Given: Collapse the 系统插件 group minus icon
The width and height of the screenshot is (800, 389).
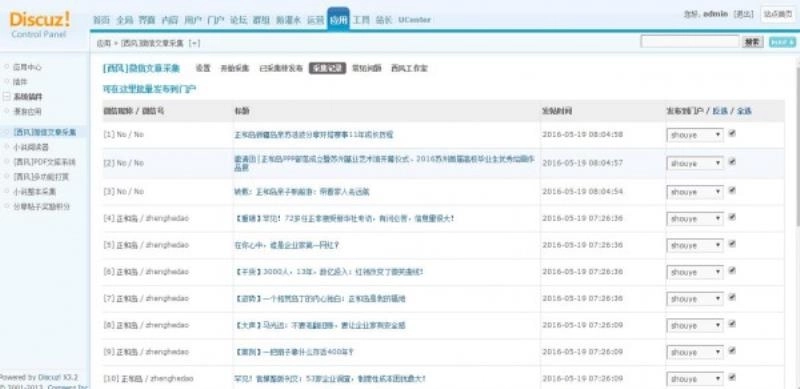Looking at the screenshot, I should 6,96.
